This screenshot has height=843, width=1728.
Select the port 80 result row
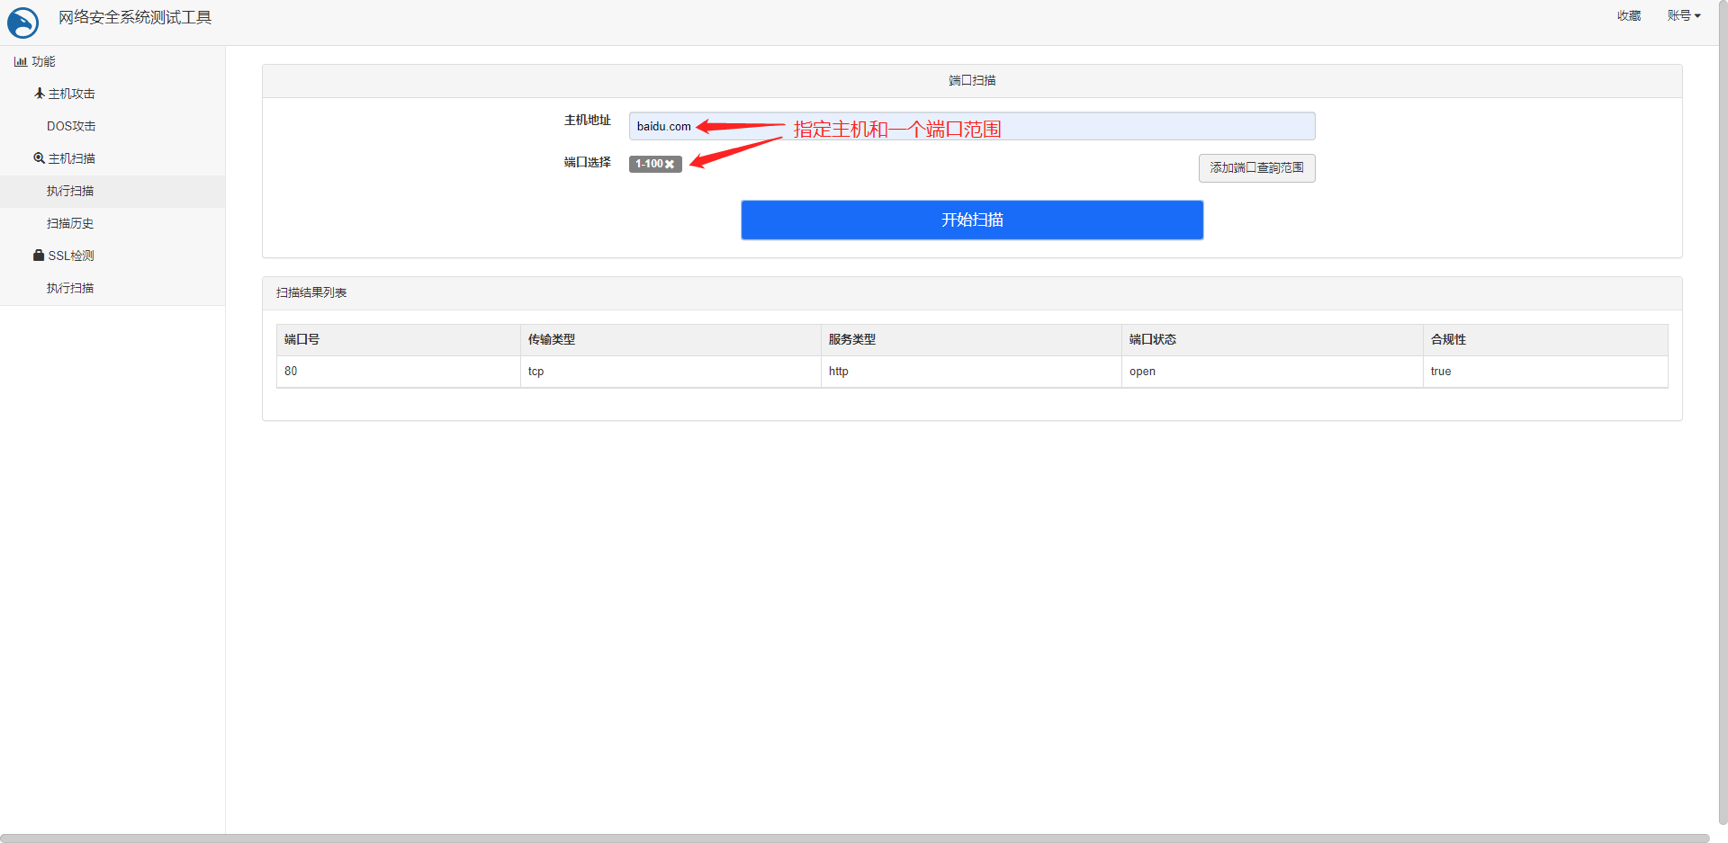971,372
